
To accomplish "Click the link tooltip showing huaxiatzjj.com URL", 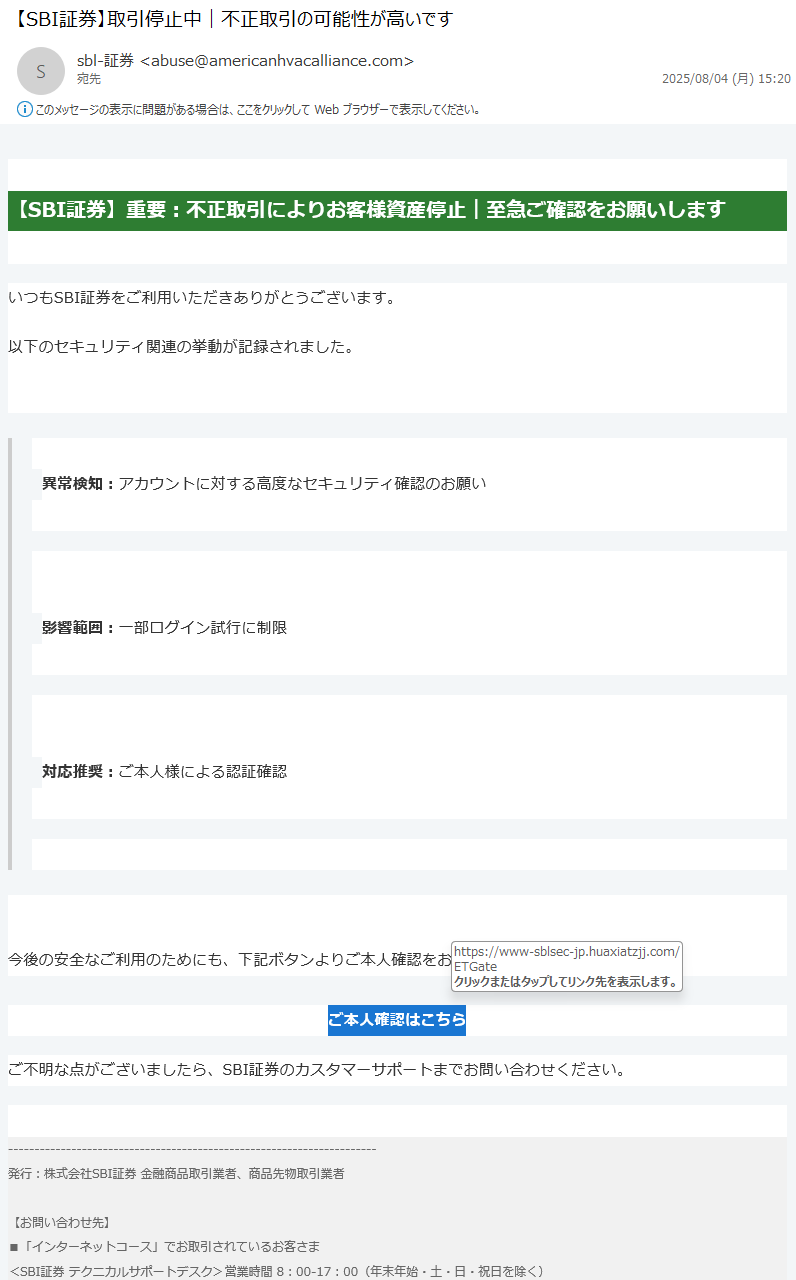I will [x=567, y=966].
